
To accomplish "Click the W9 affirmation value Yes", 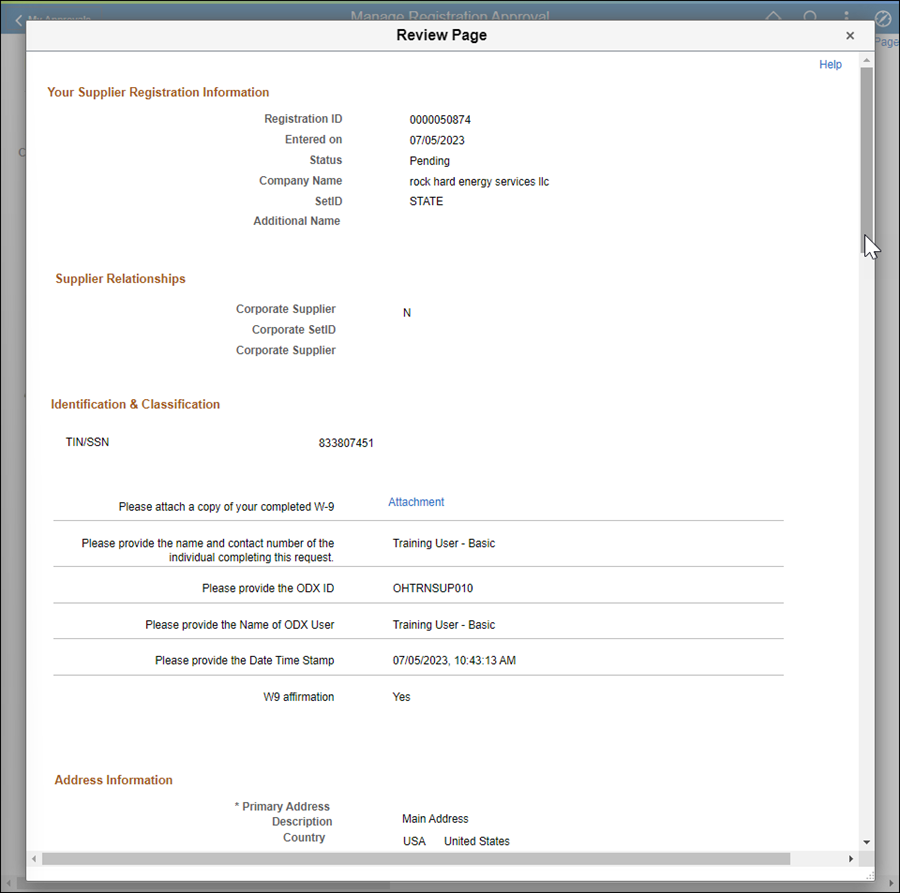I will tap(401, 697).
